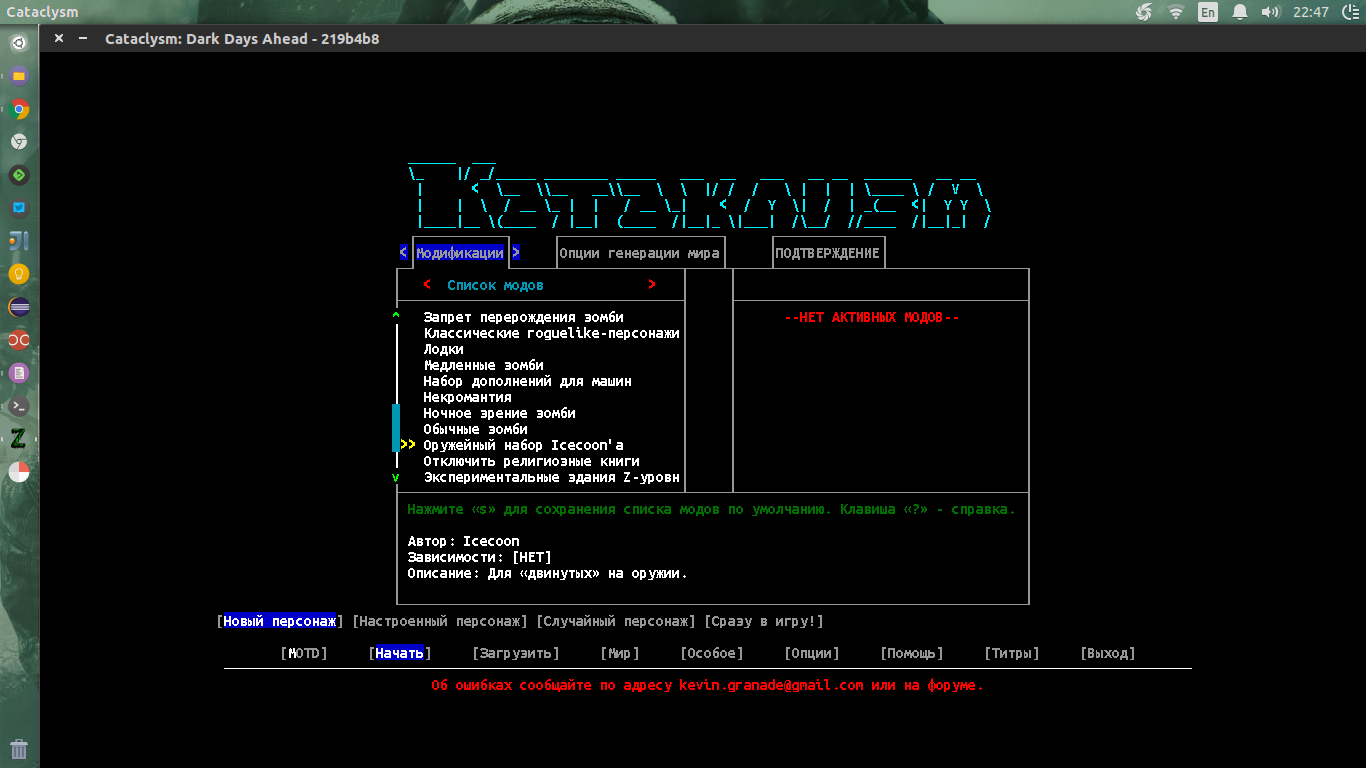Screen dimensions: 1366x768
Task: Select Отключить религиозные книги mod
Action: [532, 461]
